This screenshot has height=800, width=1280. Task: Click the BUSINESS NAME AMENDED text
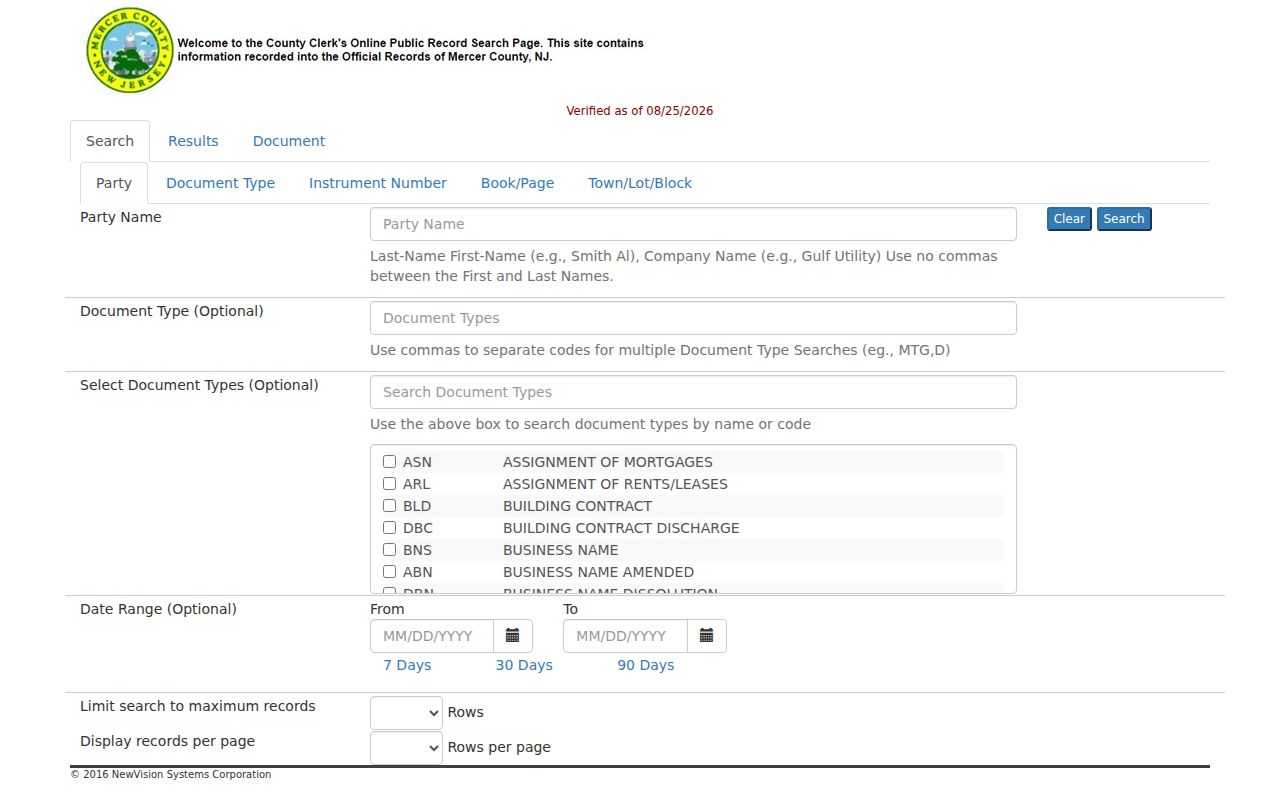598,572
